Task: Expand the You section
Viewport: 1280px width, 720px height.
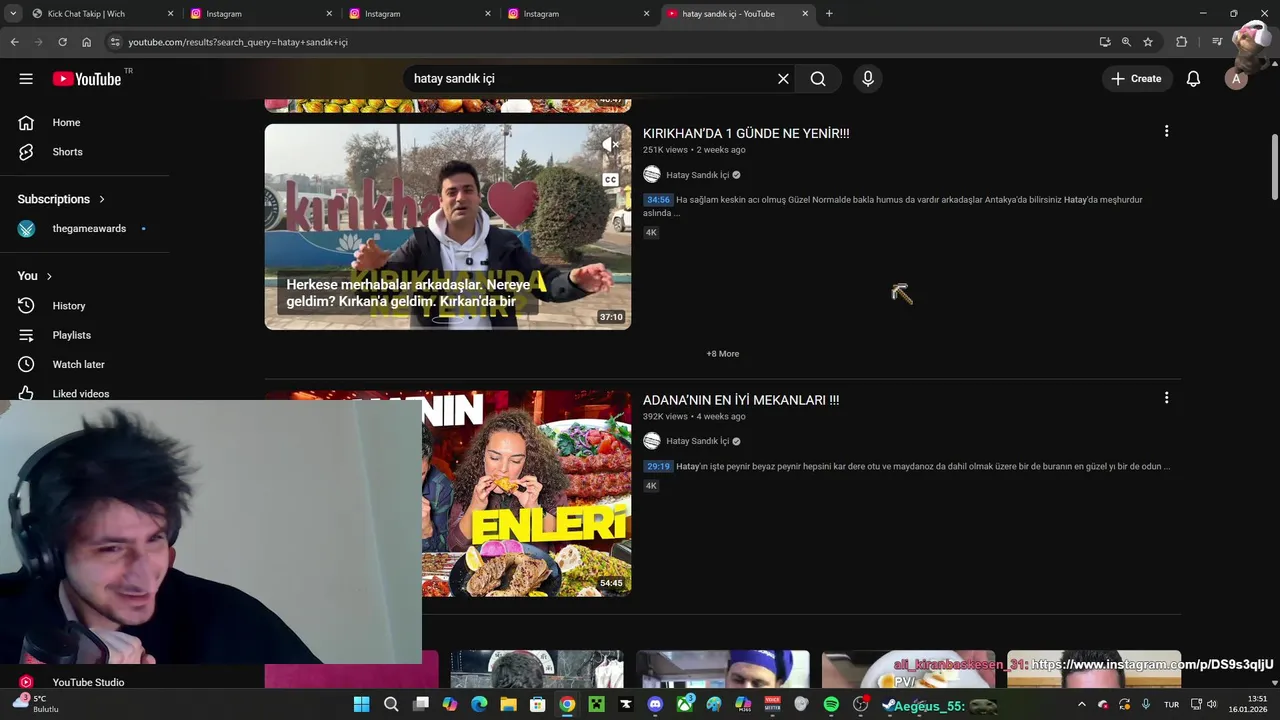Action: [35, 276]
